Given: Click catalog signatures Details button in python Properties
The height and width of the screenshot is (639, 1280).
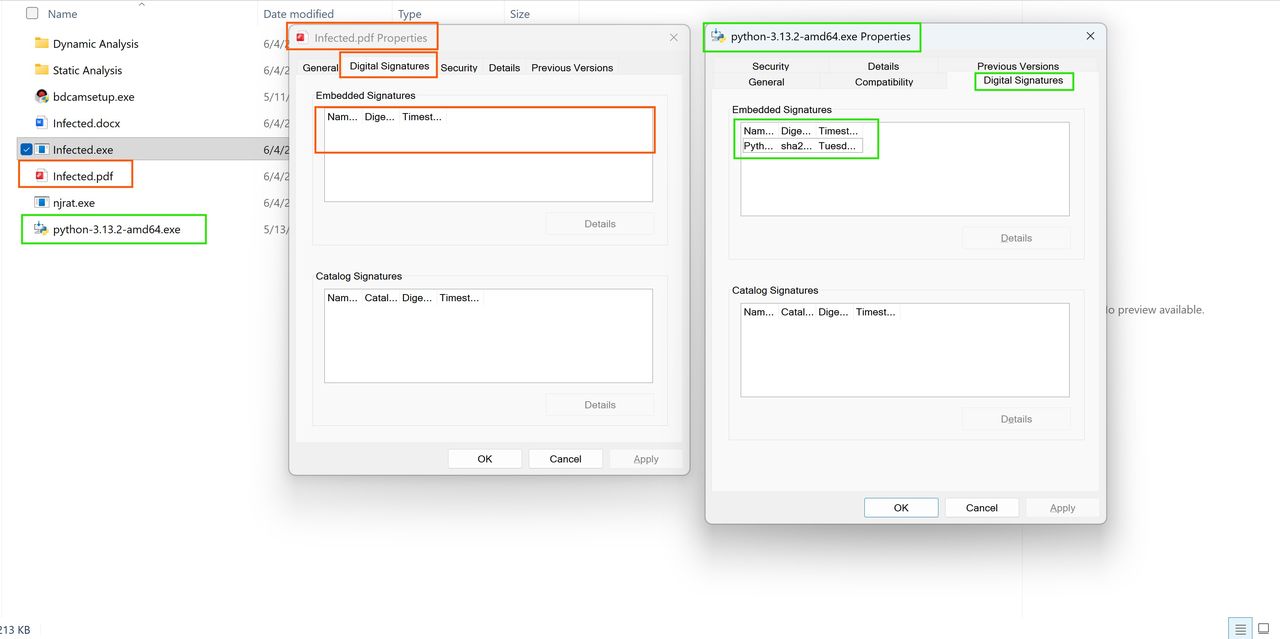Looking at the screenshot, I should [x=1016, y=419].
